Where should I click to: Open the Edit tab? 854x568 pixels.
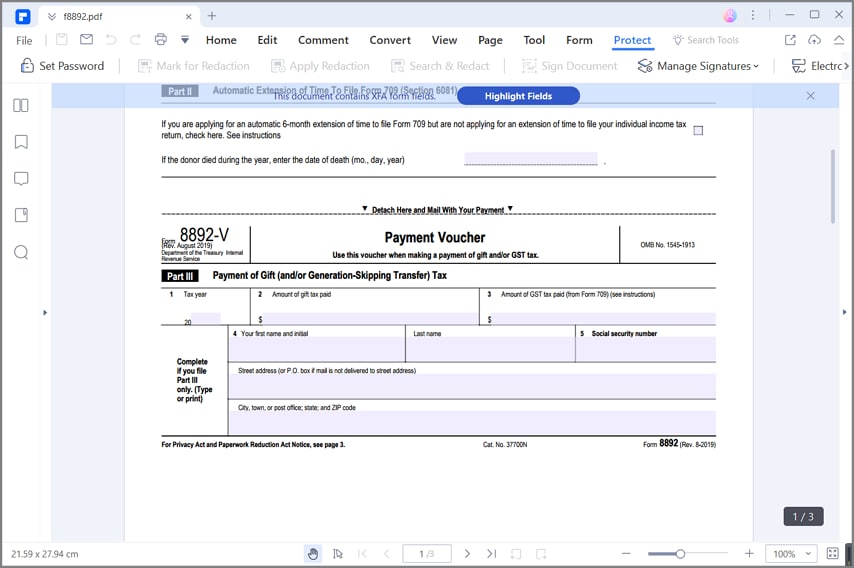(x=267, y=40)
